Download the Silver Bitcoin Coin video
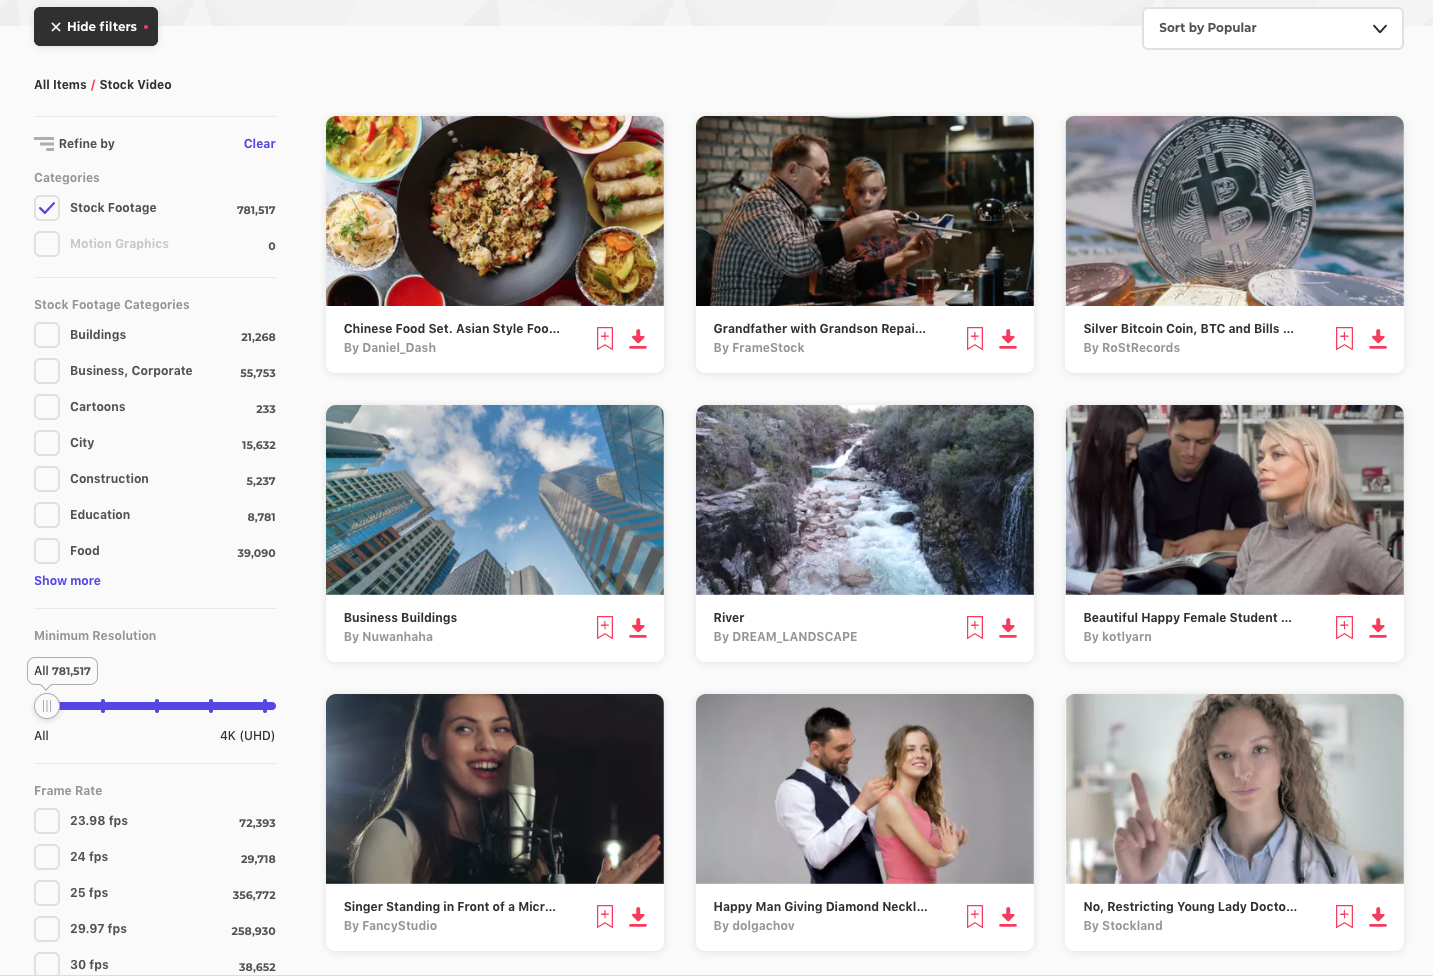 1378,338
